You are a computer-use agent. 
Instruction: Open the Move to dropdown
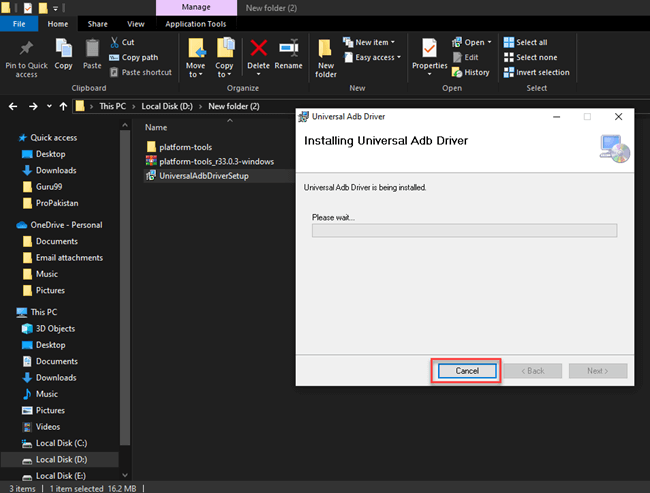click(196, 56)
